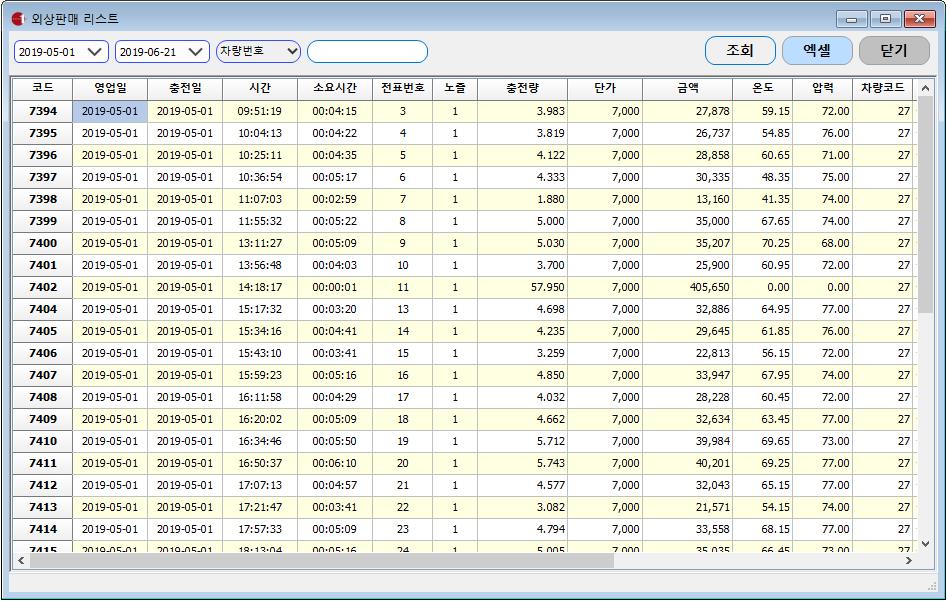Select row code 7398
This screenshot has height=601, width=947.
click(x=43, y=199)
